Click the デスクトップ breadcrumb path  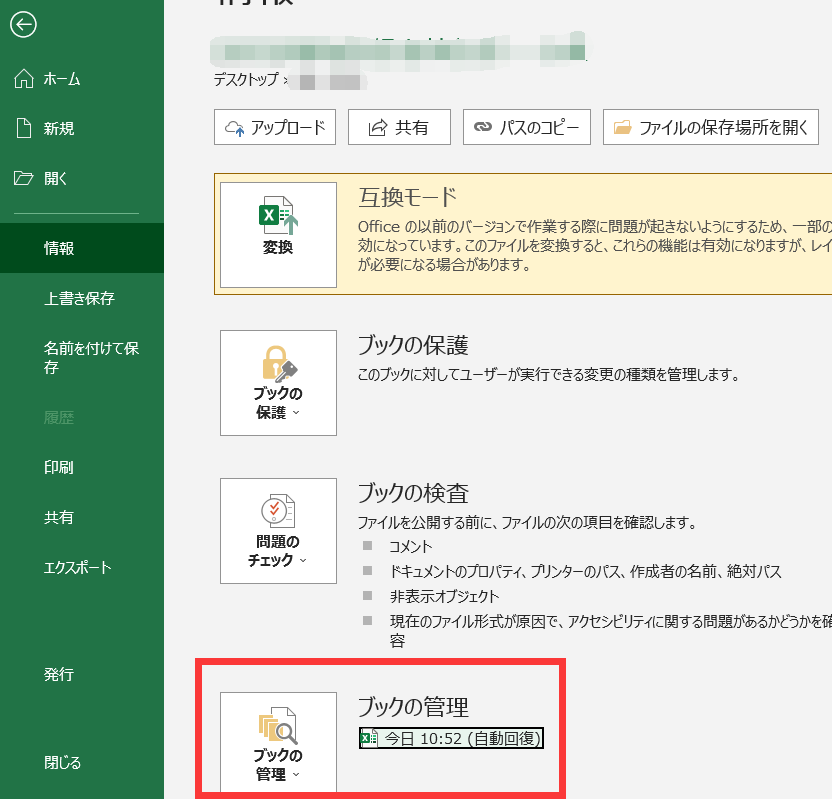[247, 77]
